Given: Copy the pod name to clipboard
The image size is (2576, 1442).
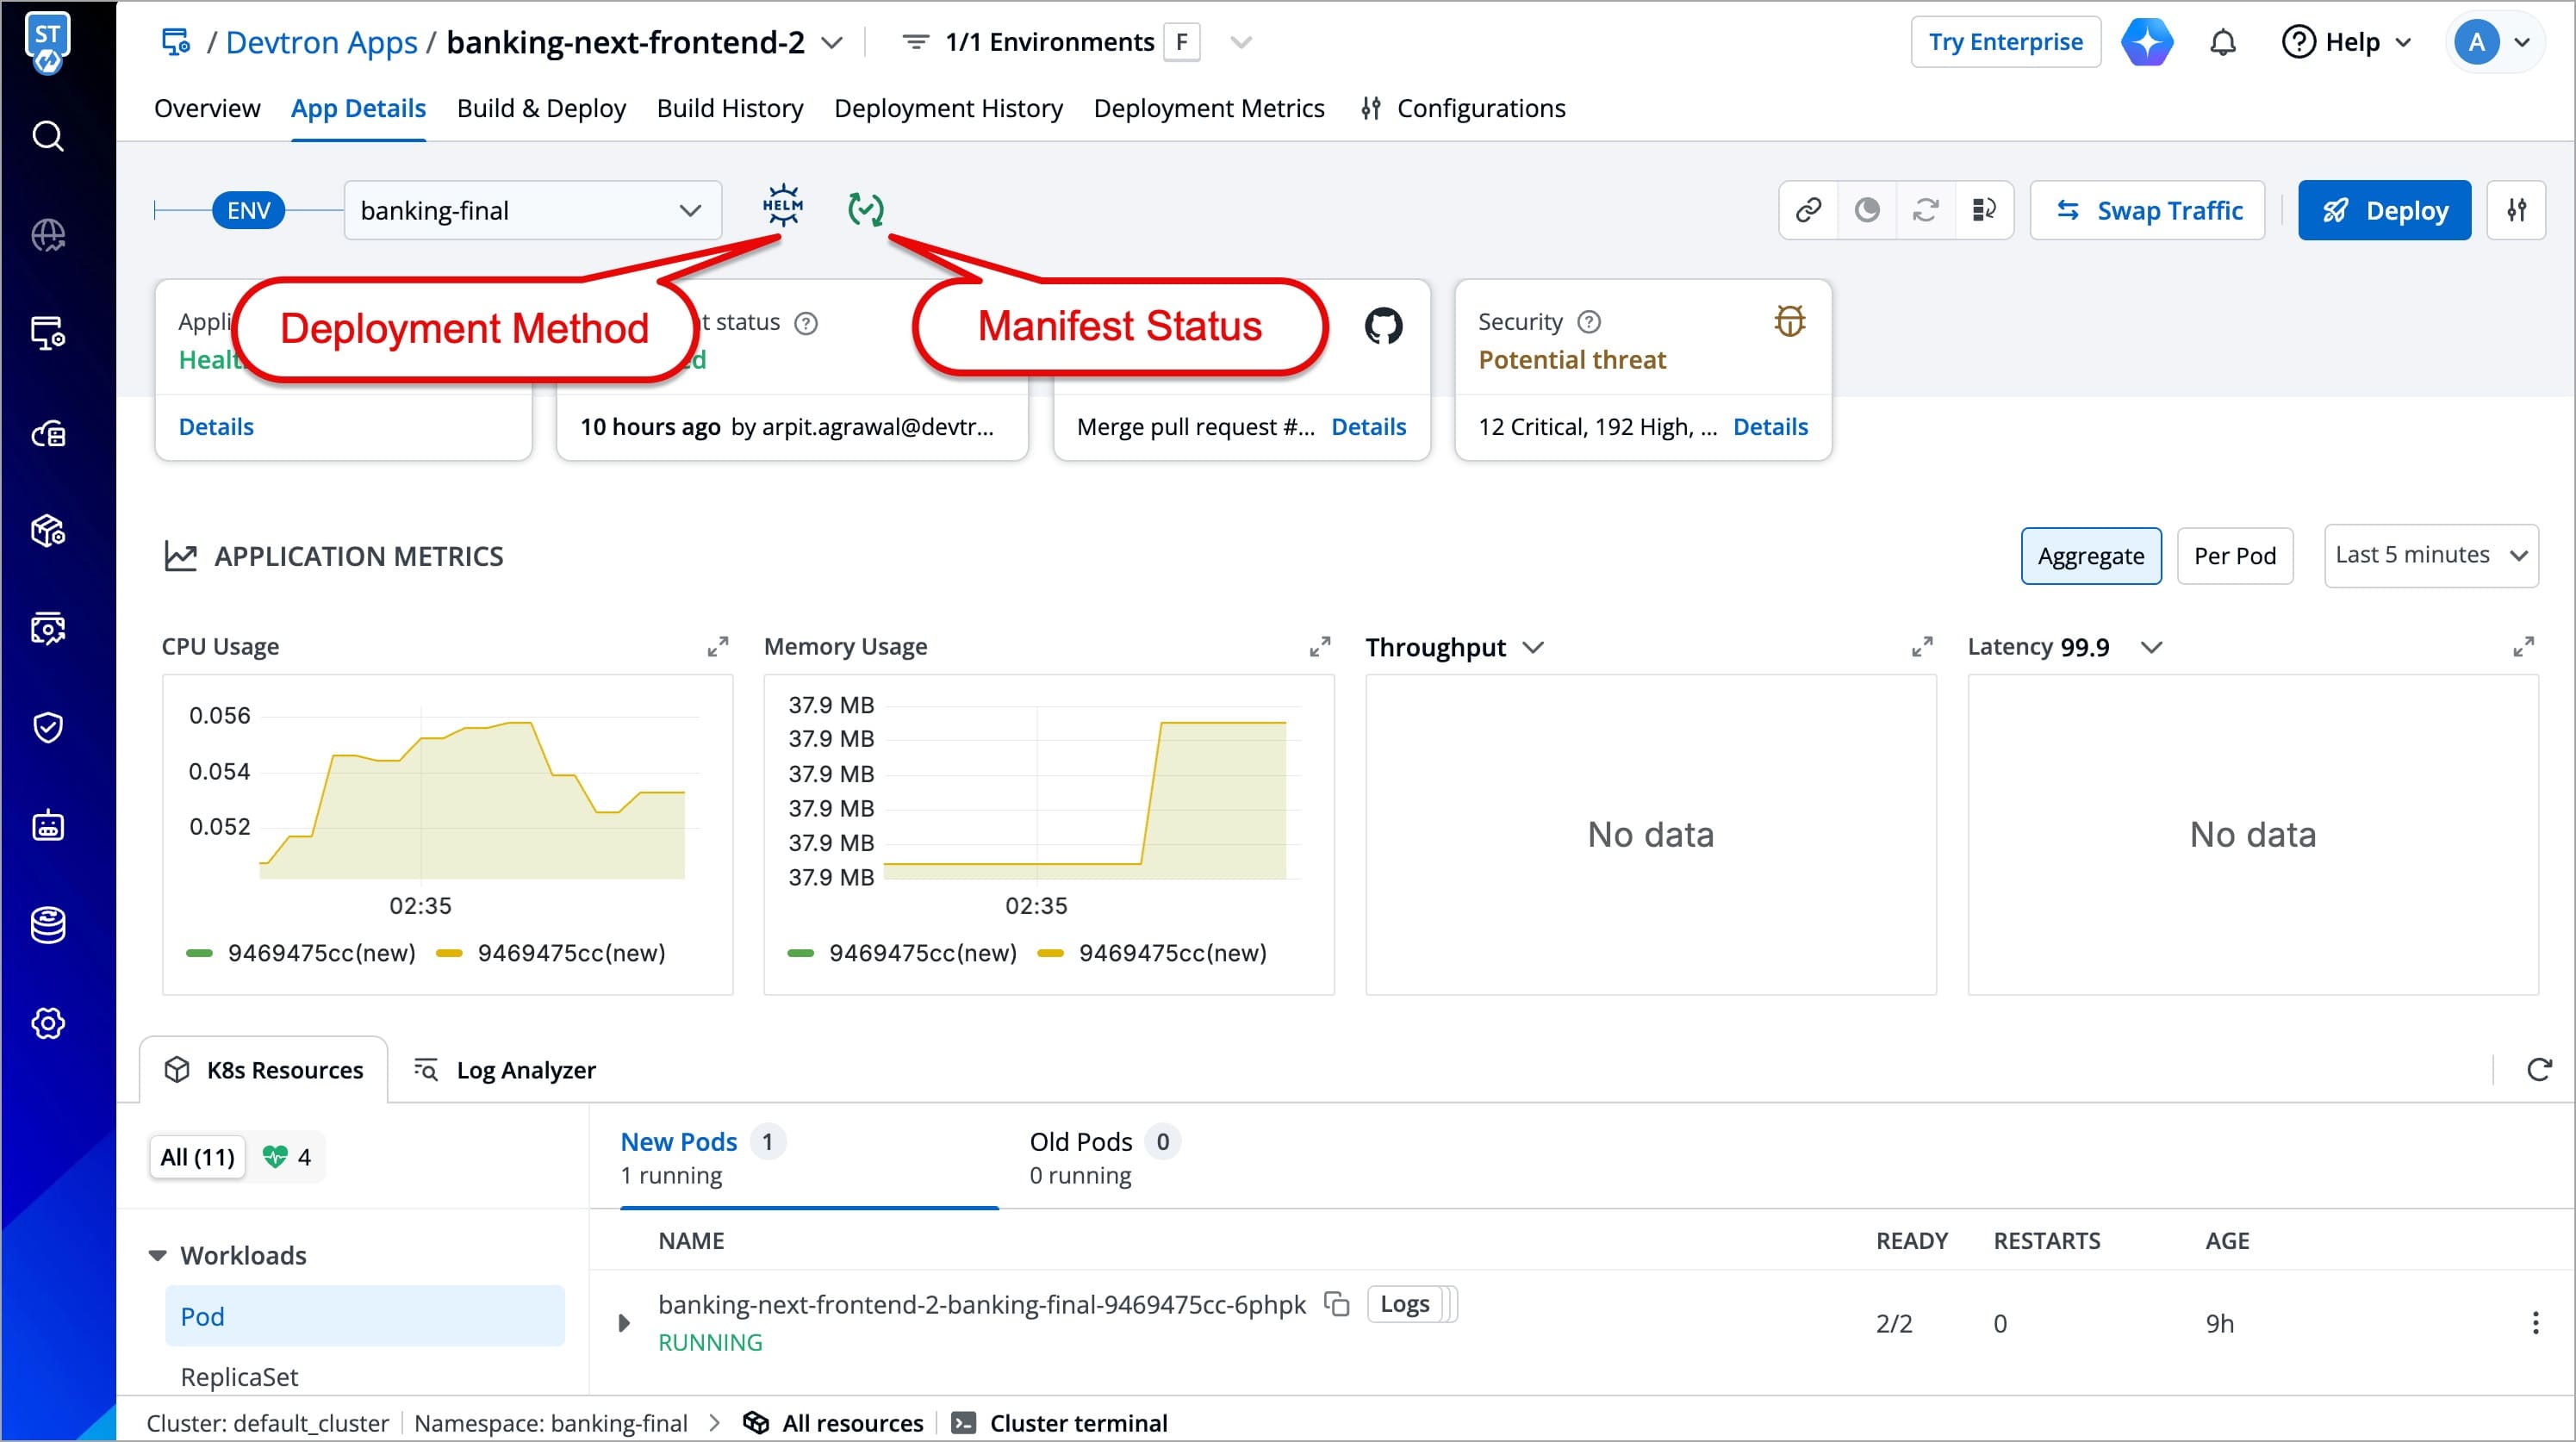Looking at the screenshot, I should coord(1336,1304).
